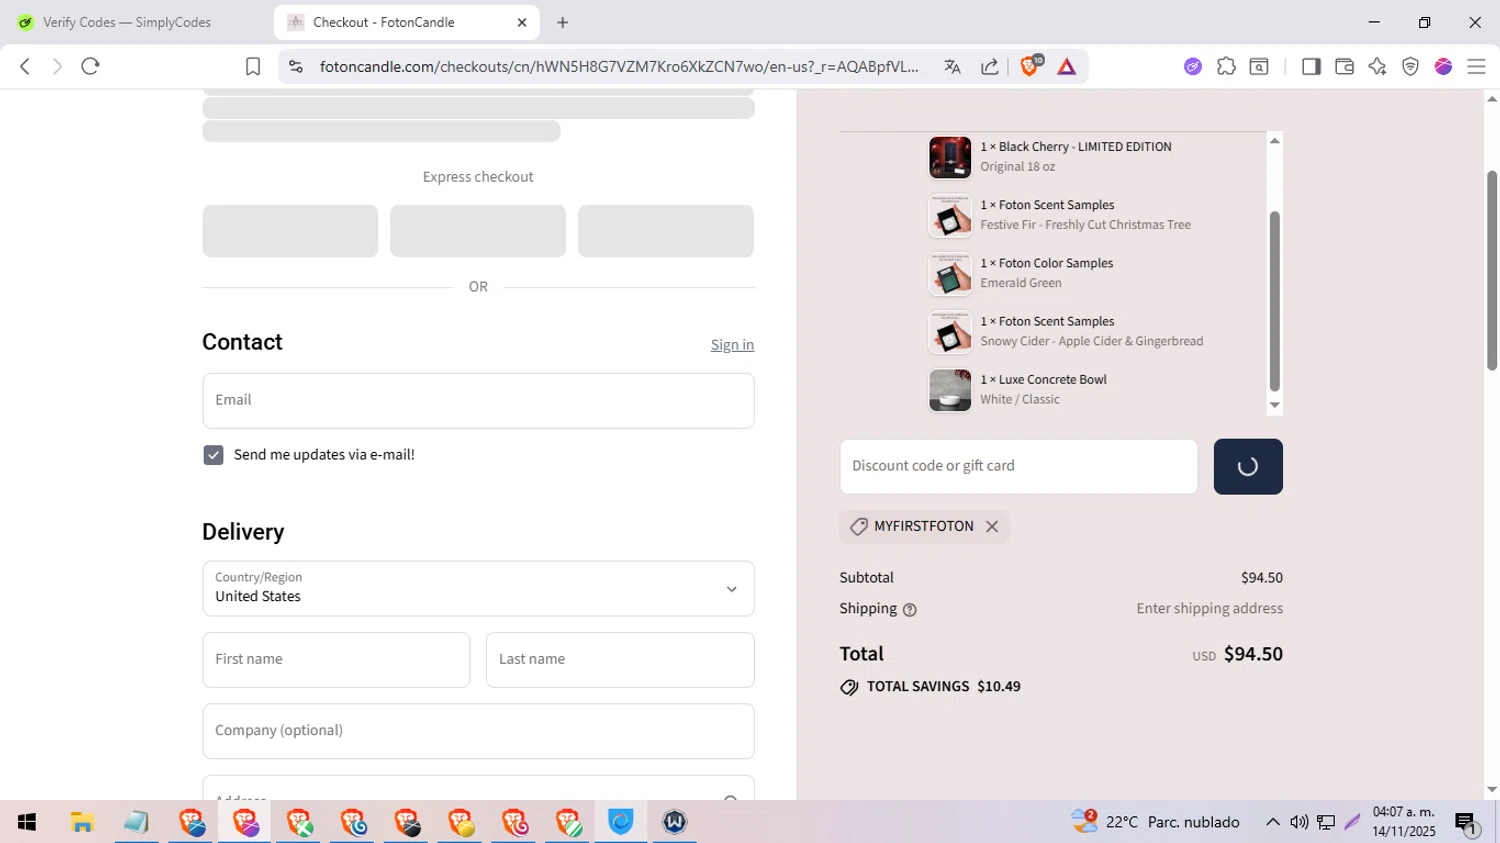
Task: Click the Subtotal $94.50 amount
Action: 1262,578
